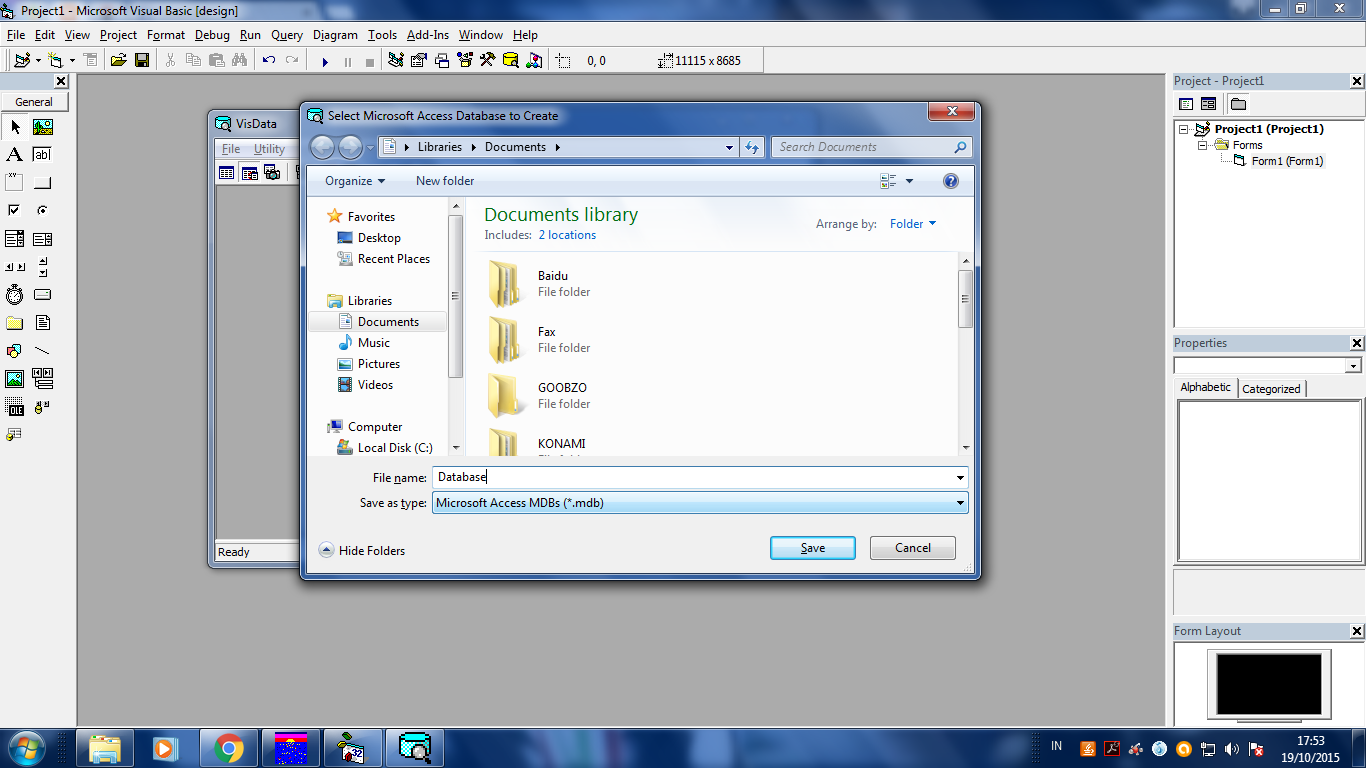Create a New folder in Documents
Screen dimensions: 1366x768
tap(444, 181)
